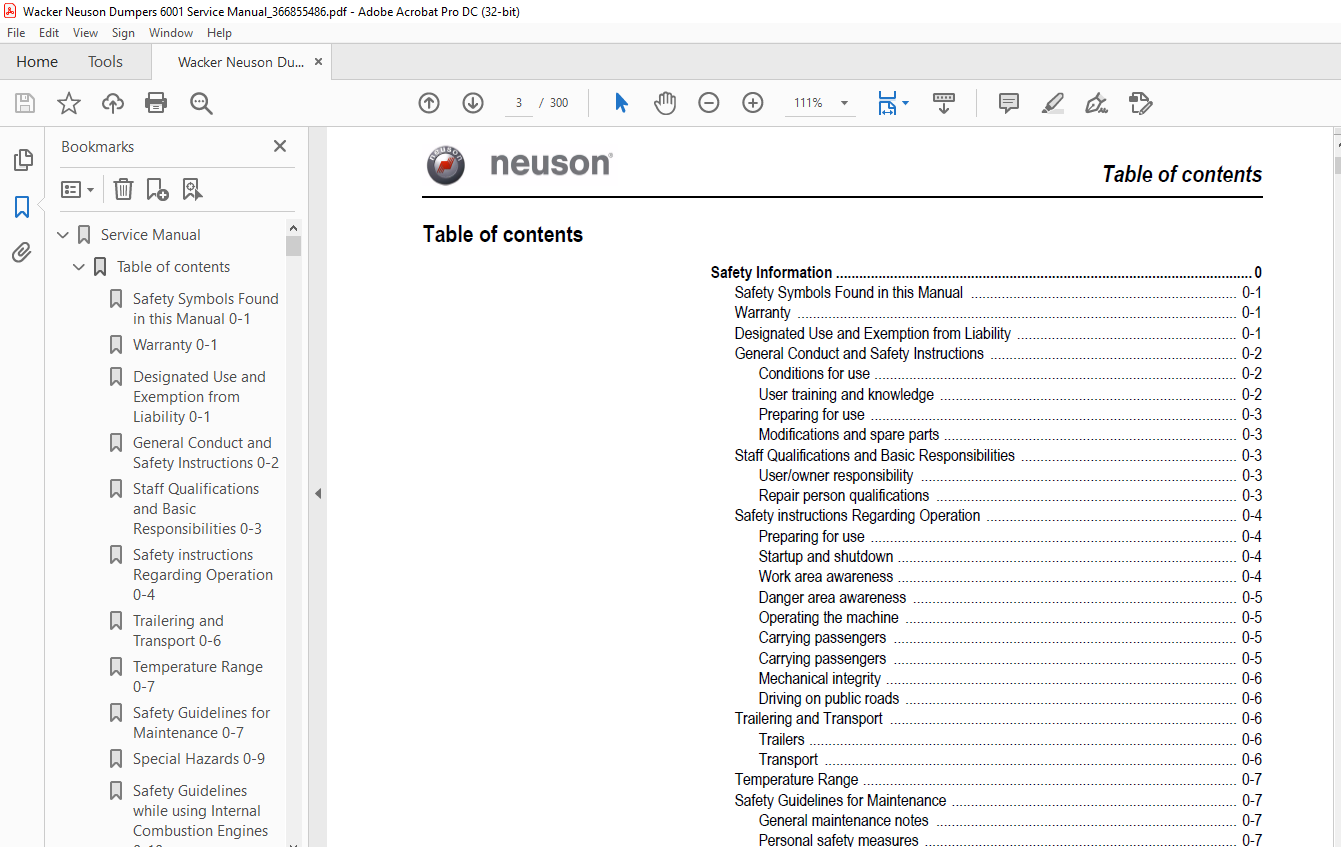Screen dimensions: 1341x847
Task: Open the bookmarks options dropdown menu
Action: tap(78, 189)
